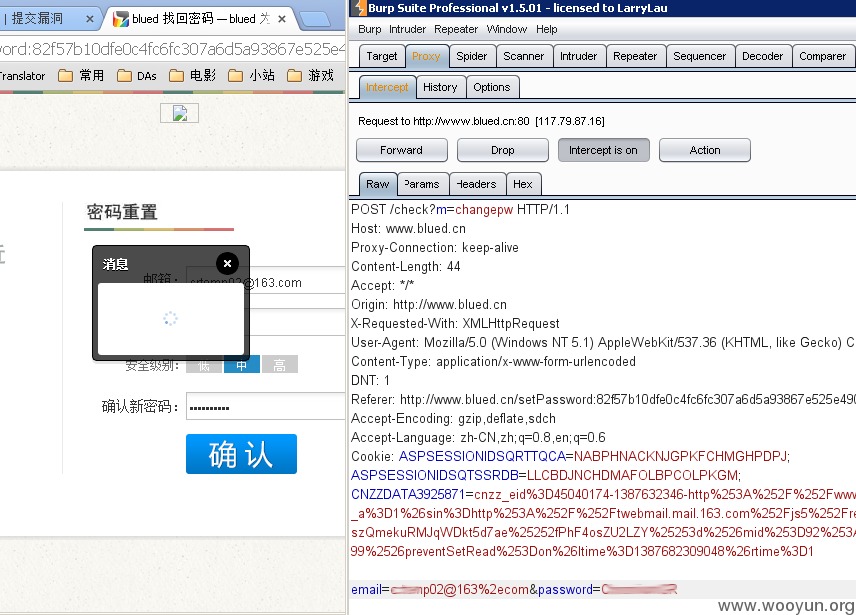Screen dimensions: 856x615
Task: Toggle the Intercept is on button
Action: (x=604, y=150)
